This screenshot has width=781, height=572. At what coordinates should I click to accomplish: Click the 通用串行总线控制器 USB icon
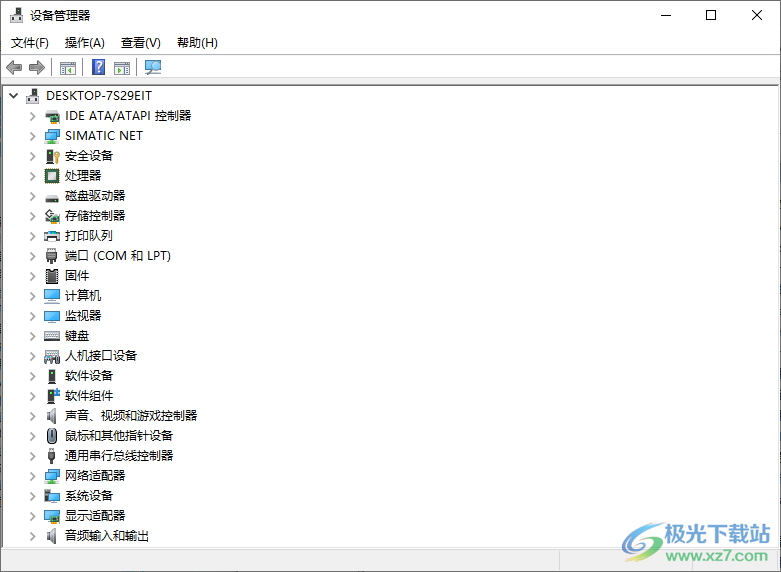[51, 455]
